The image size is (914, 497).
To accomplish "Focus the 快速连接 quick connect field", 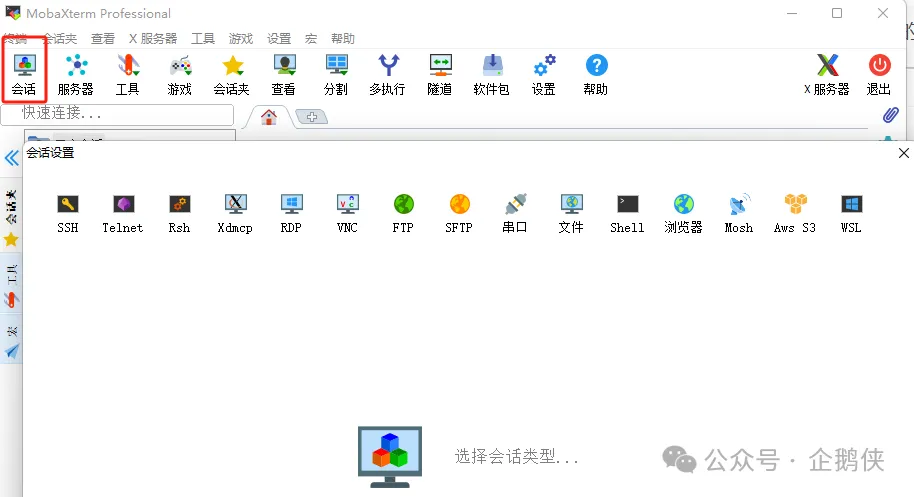I will tap(118, 114).
